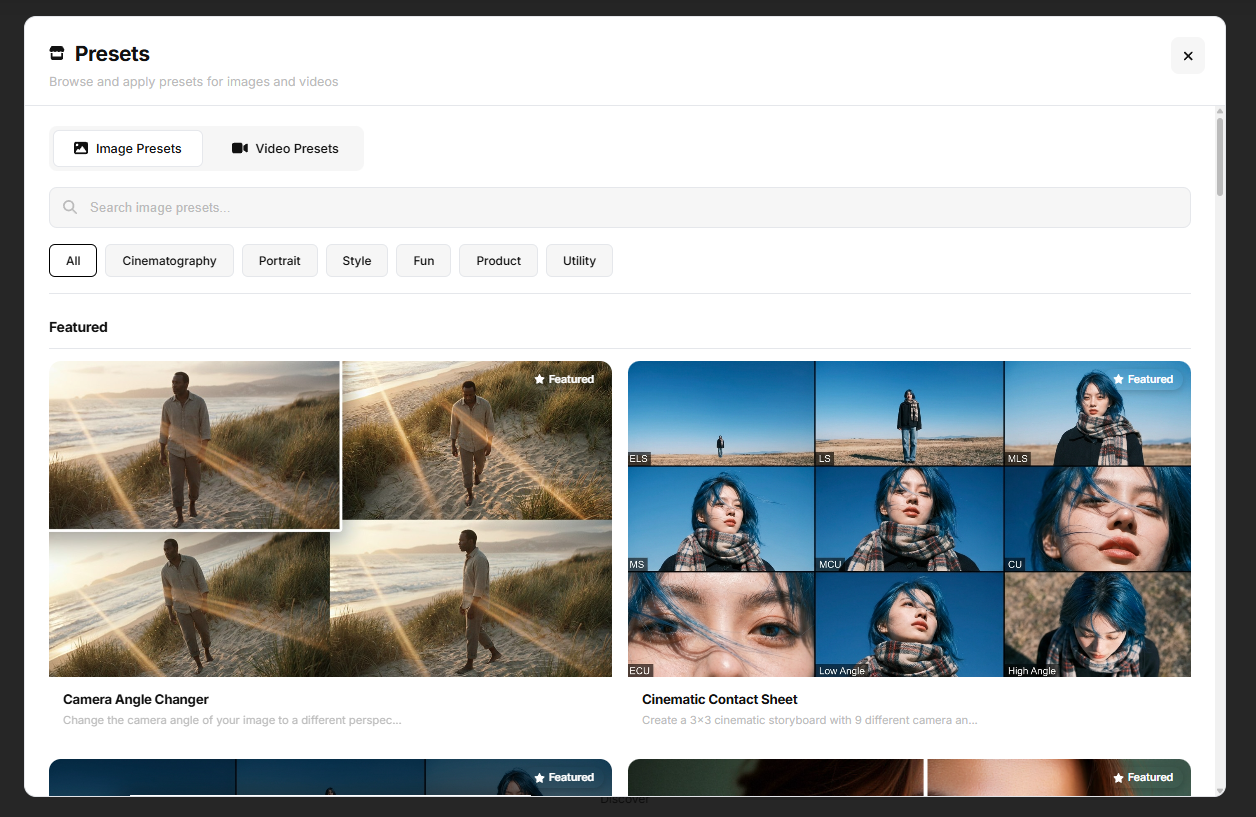
Task: Open the Camera Angle Changer preset
Action: (x=330, y=518)
